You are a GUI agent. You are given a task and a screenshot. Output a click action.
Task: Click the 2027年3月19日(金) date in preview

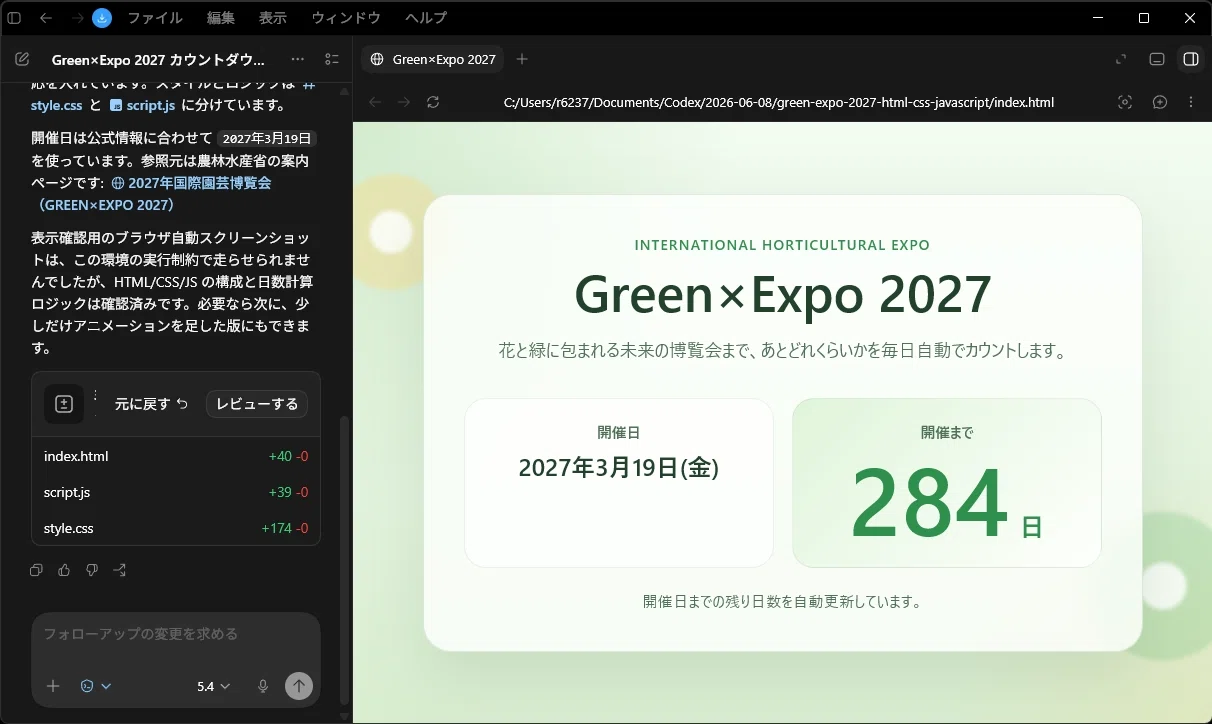619,468
